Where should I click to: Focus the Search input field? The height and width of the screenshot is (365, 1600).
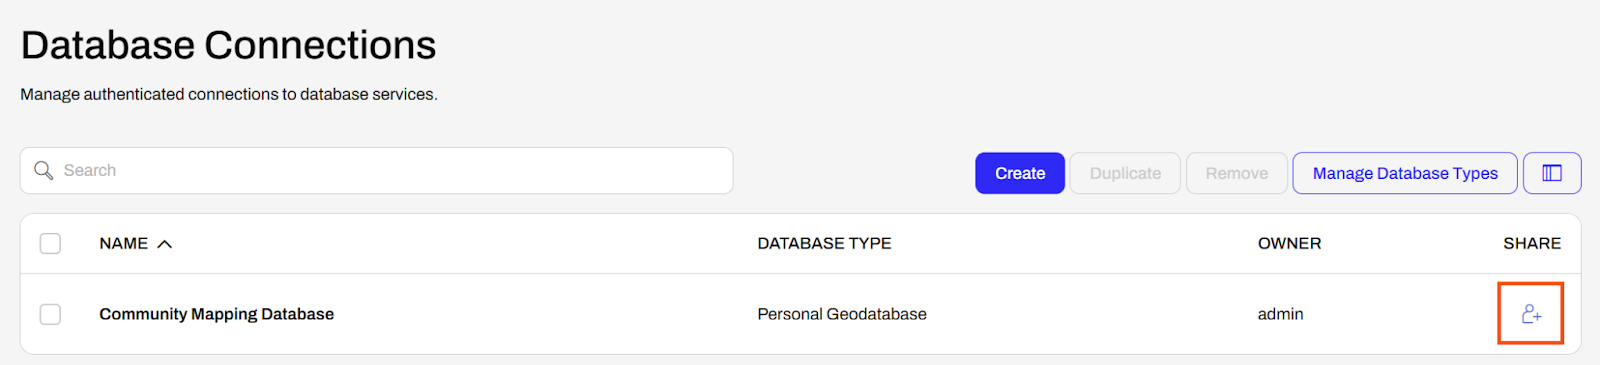[x=376, y=171]
